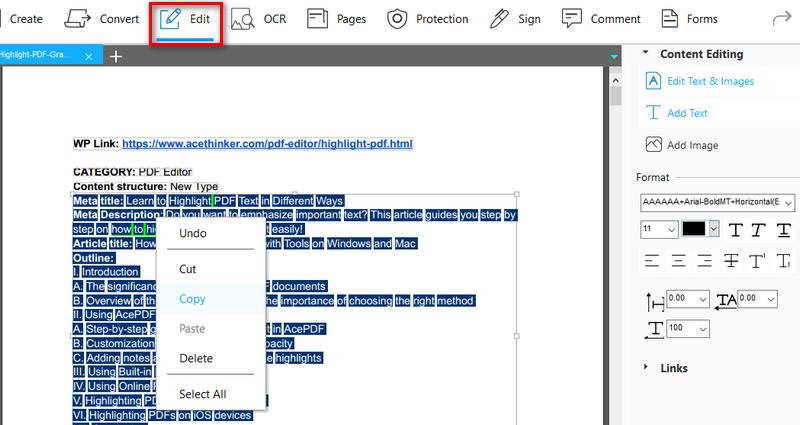
Task: Expand the Links section
Action: point(646,368)
